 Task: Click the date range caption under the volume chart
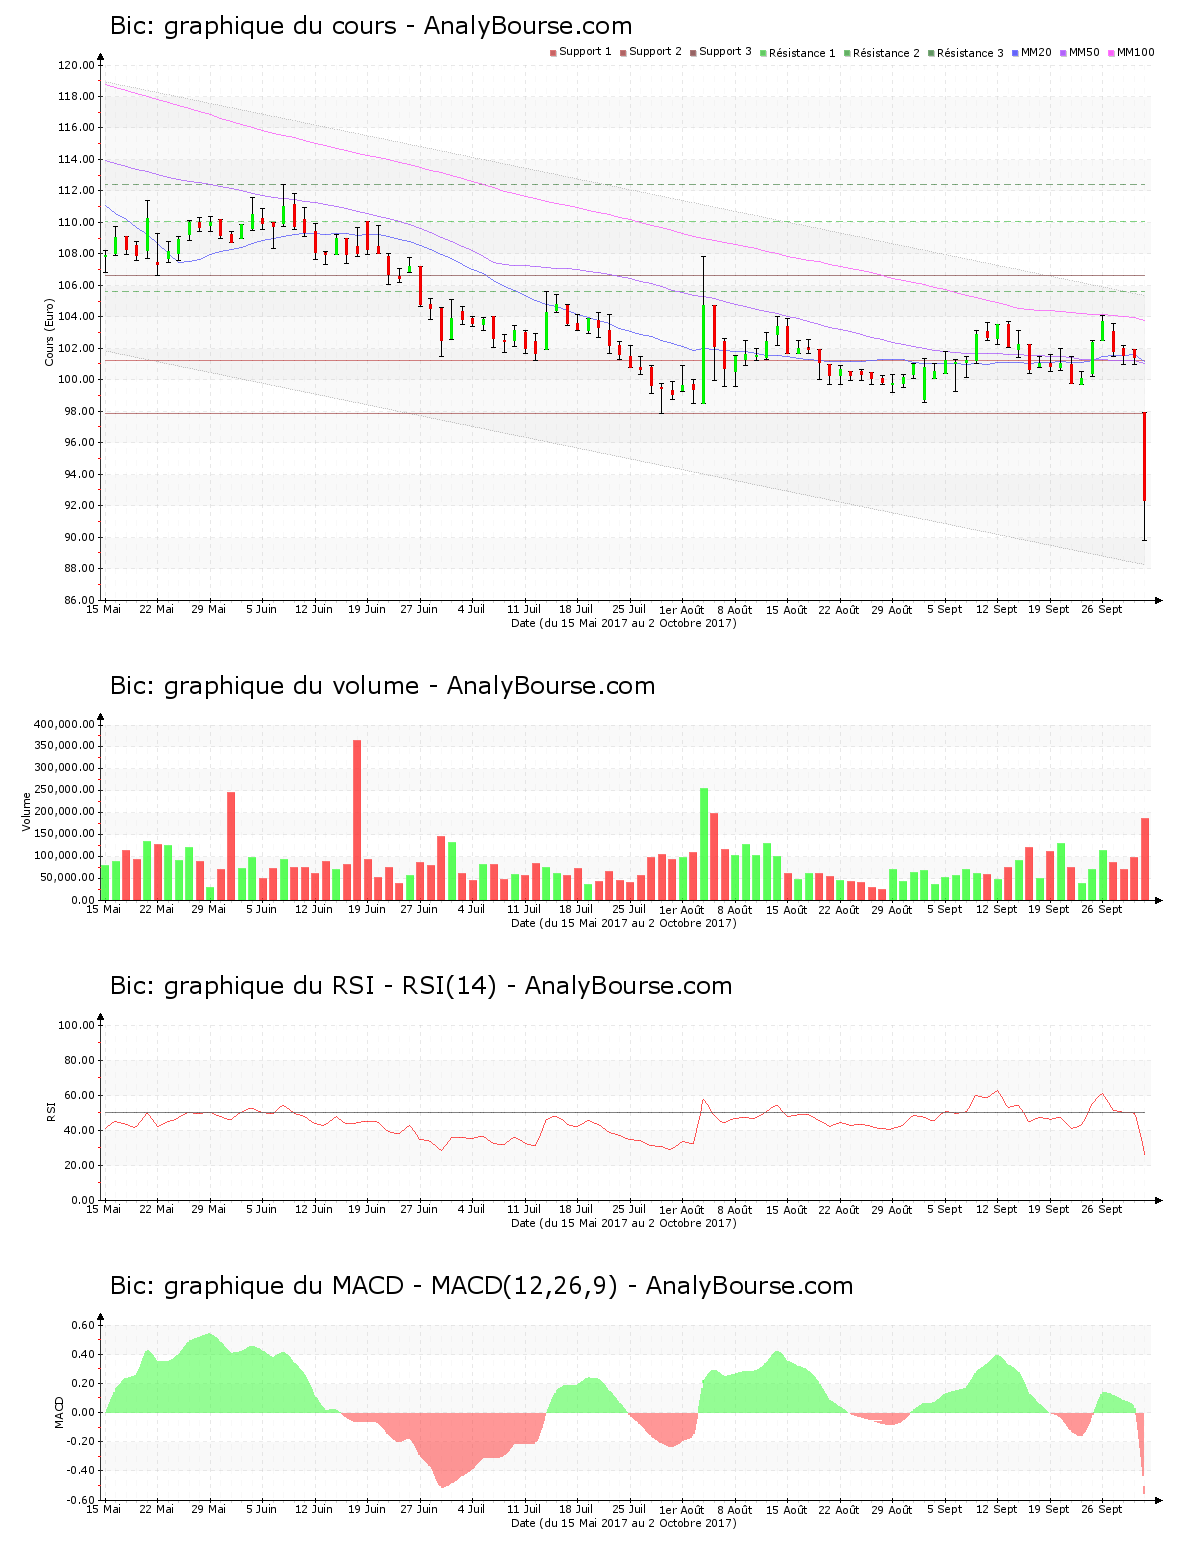pos(624,923)
